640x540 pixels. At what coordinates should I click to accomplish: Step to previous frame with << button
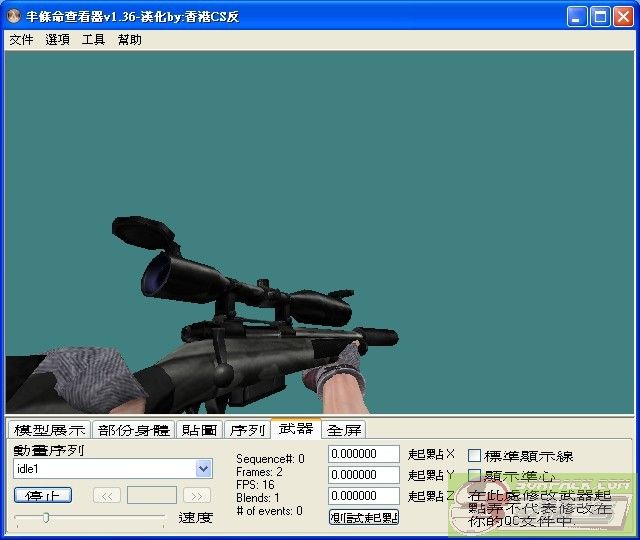tap(107, 495)
